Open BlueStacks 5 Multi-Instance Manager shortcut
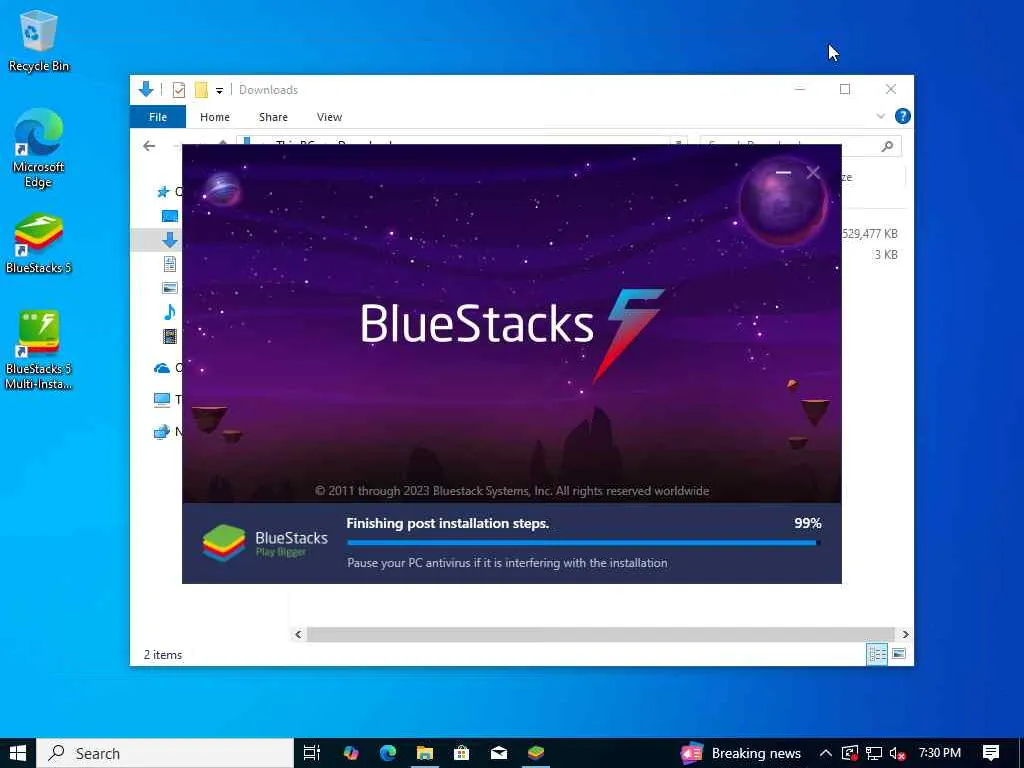 pos(39,350)
